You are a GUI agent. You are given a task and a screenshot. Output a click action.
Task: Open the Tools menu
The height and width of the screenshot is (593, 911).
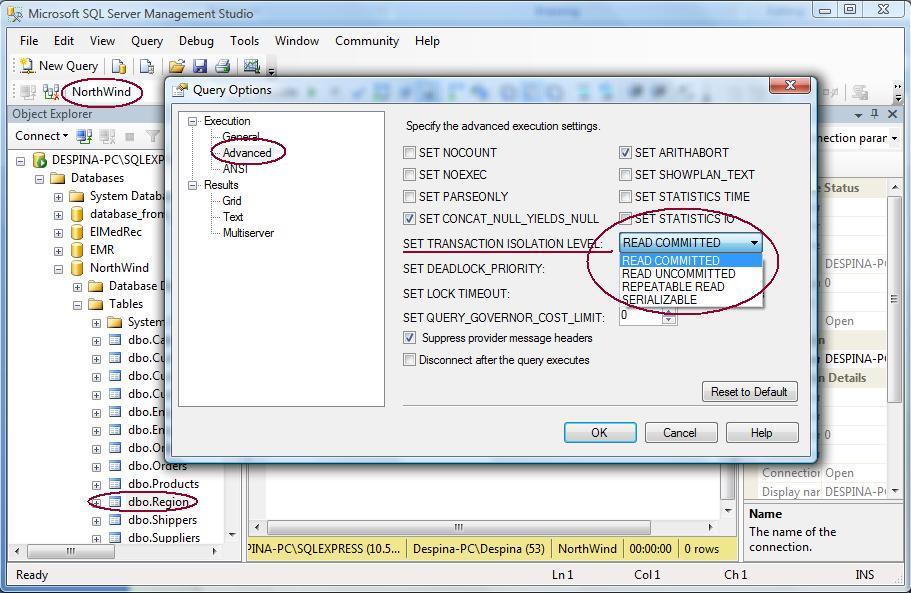pyautogui.click(x=245, y=41)
